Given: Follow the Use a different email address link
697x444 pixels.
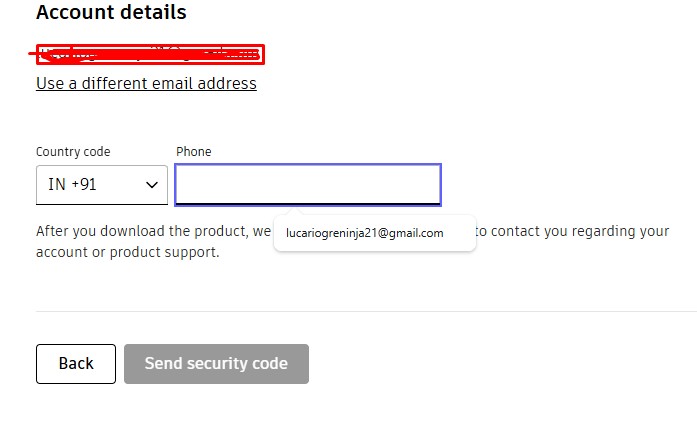Looking at the screenshot, I should [x=146, y=83].
